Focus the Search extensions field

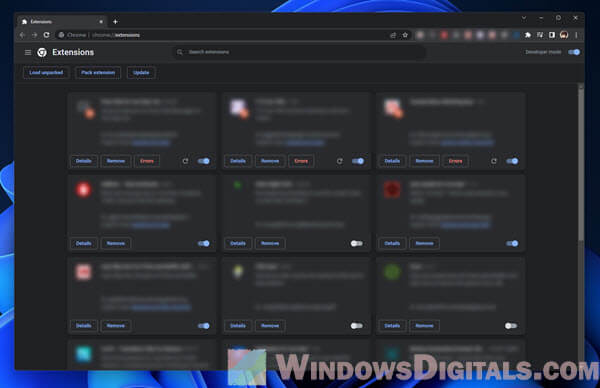click(300, 52)
